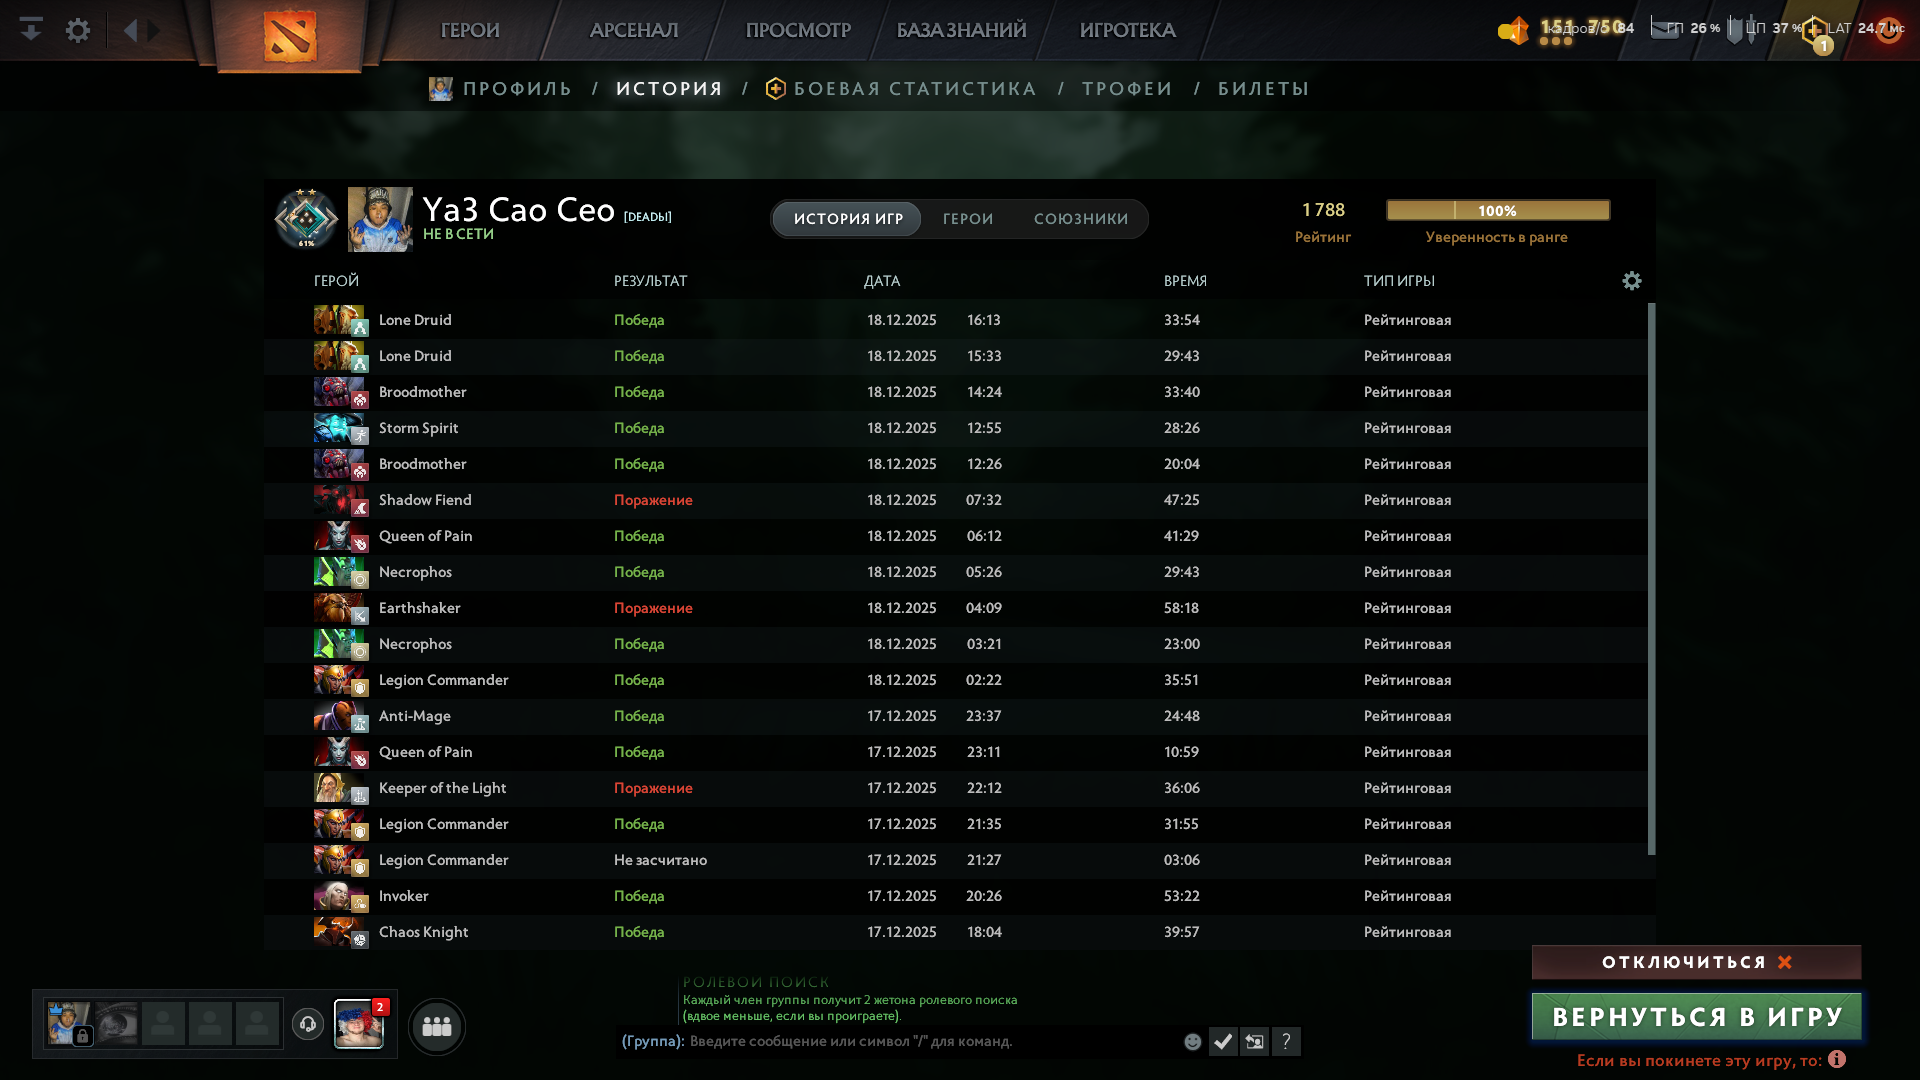Switch to the БОЕВАЯ СТАТИСТИКА tab
Screen dimensions: 1920x1080
pos(915,89)
